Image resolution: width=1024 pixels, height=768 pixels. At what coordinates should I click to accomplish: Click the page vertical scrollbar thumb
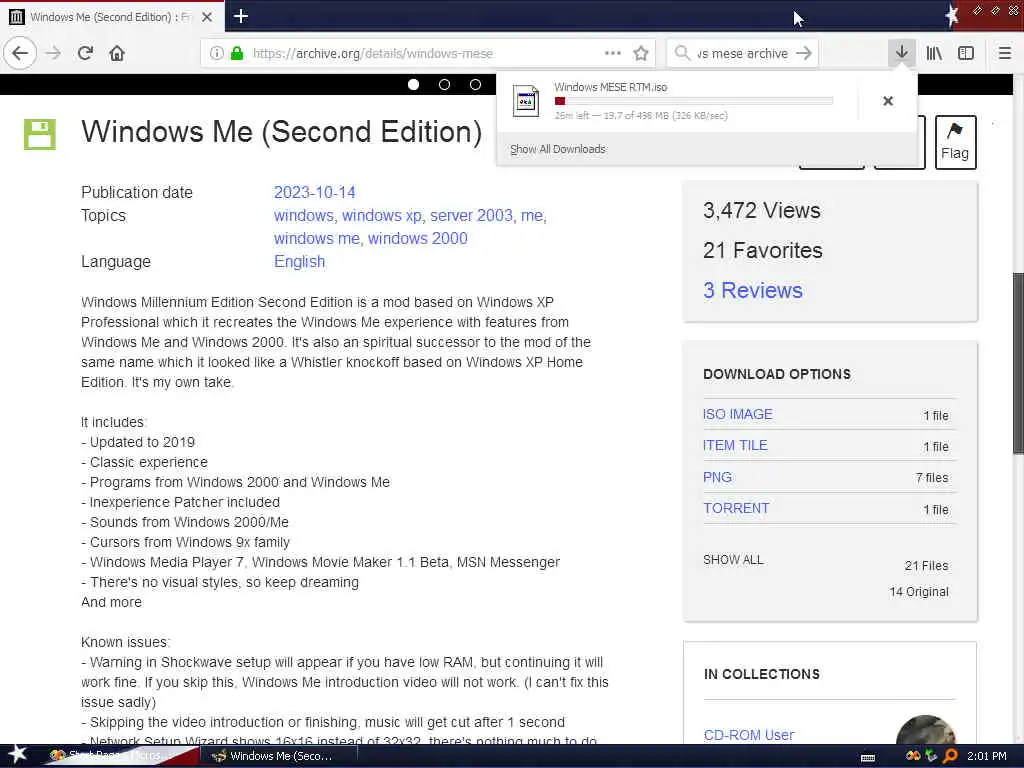[x=1017, y=362]
